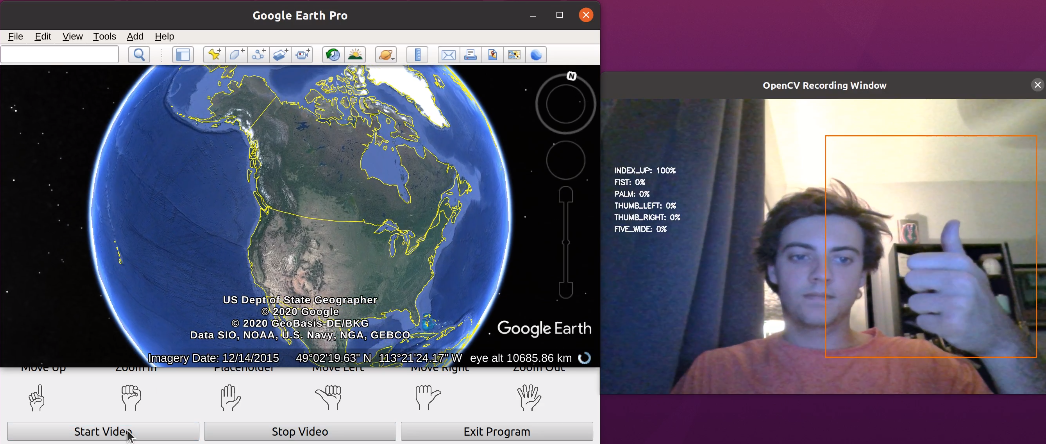Click the index-finger-up Move Up gesture icon
The width and height of the screenshot is (1046, 444).
point(38,397)
